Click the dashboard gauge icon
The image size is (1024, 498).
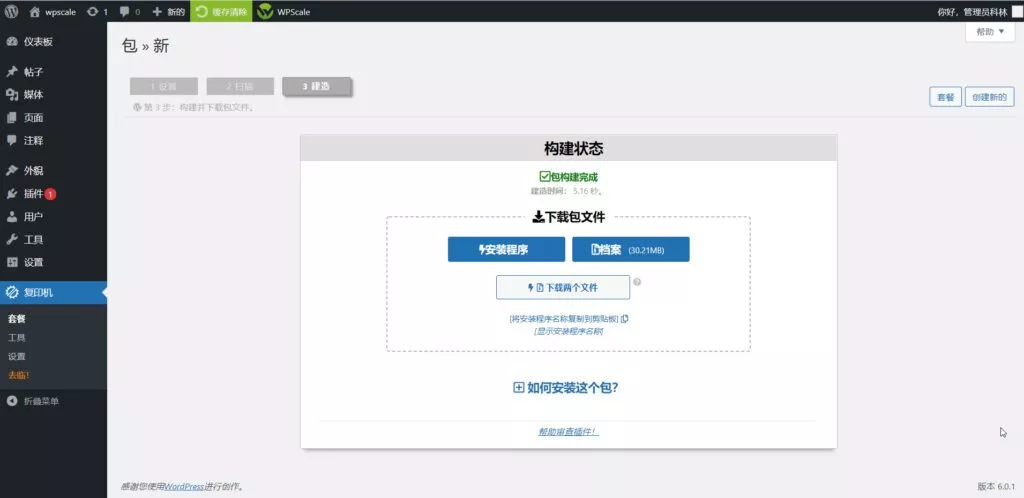(12, 42)
